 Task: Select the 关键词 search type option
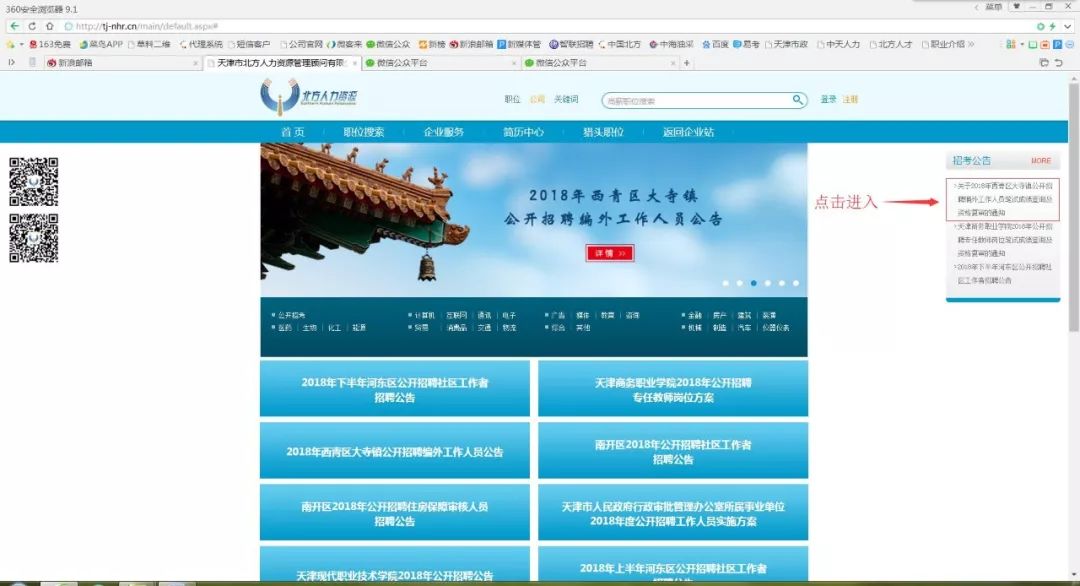pyautogui.click(x=566, y=100)
